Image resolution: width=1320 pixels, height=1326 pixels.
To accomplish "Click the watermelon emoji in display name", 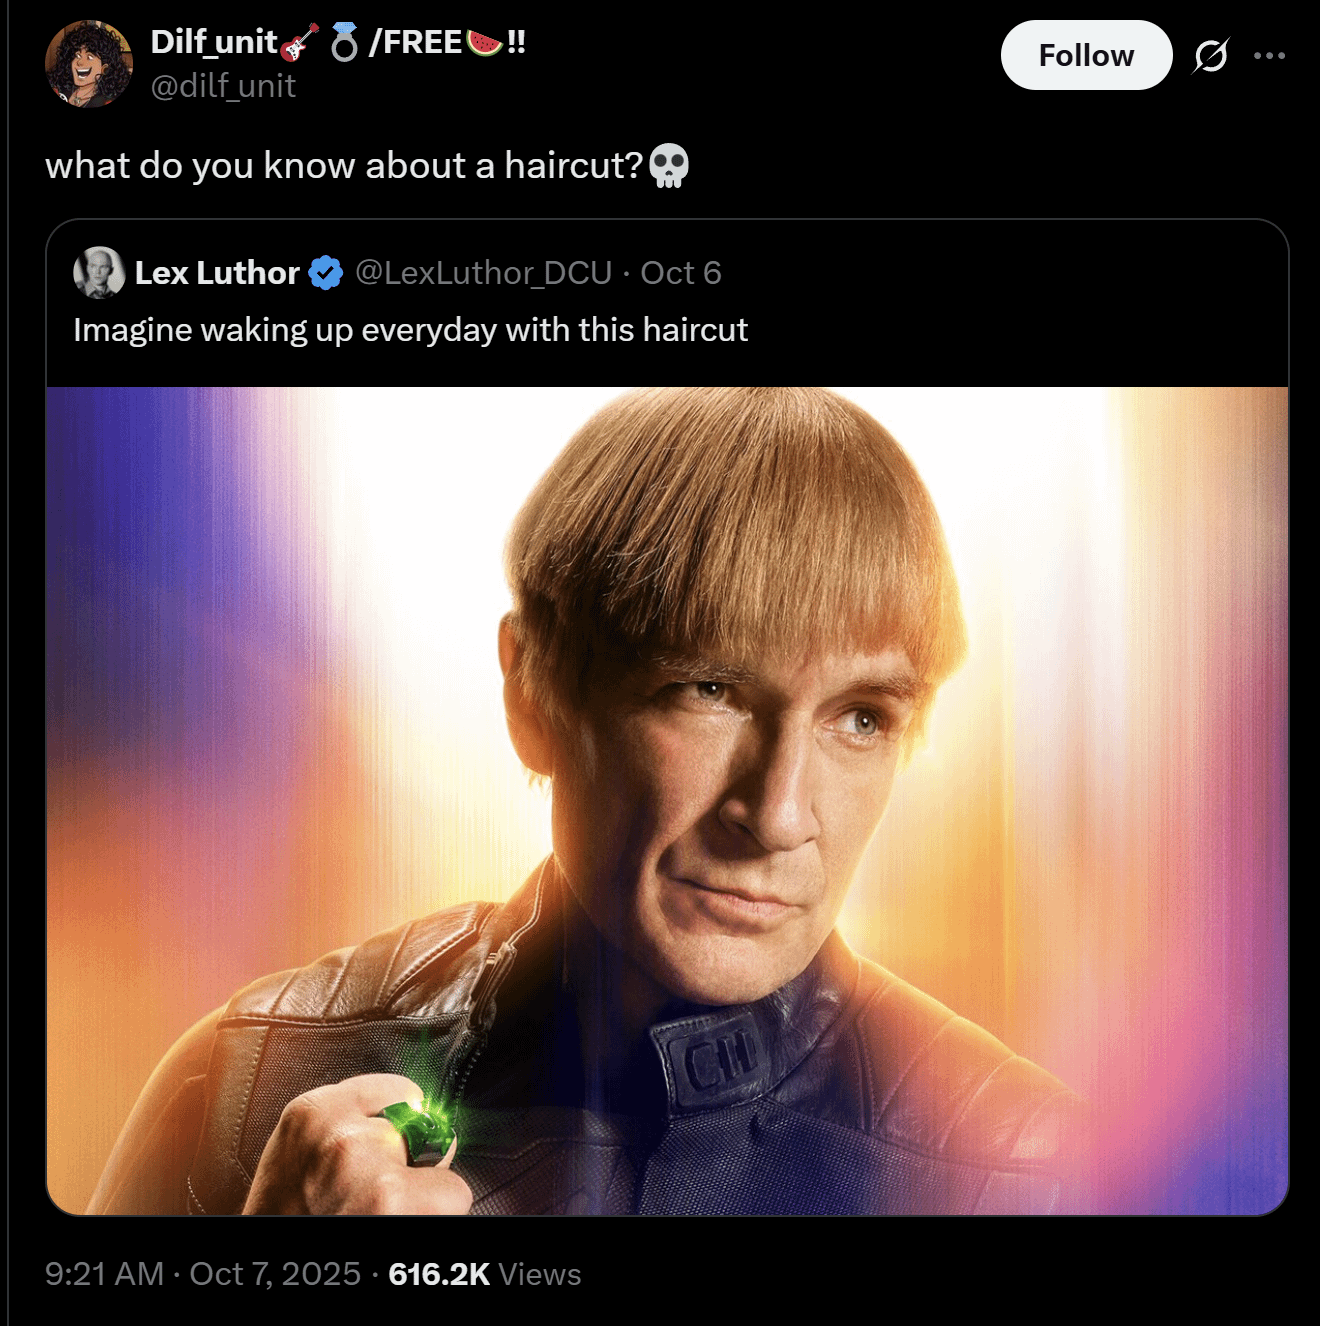I will [484, 43].
